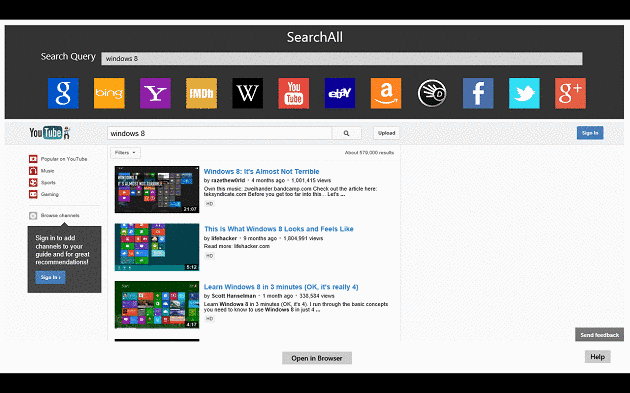Open the Music category icon
The width and height of the screenshot is (630, 393).
[33, 171]
